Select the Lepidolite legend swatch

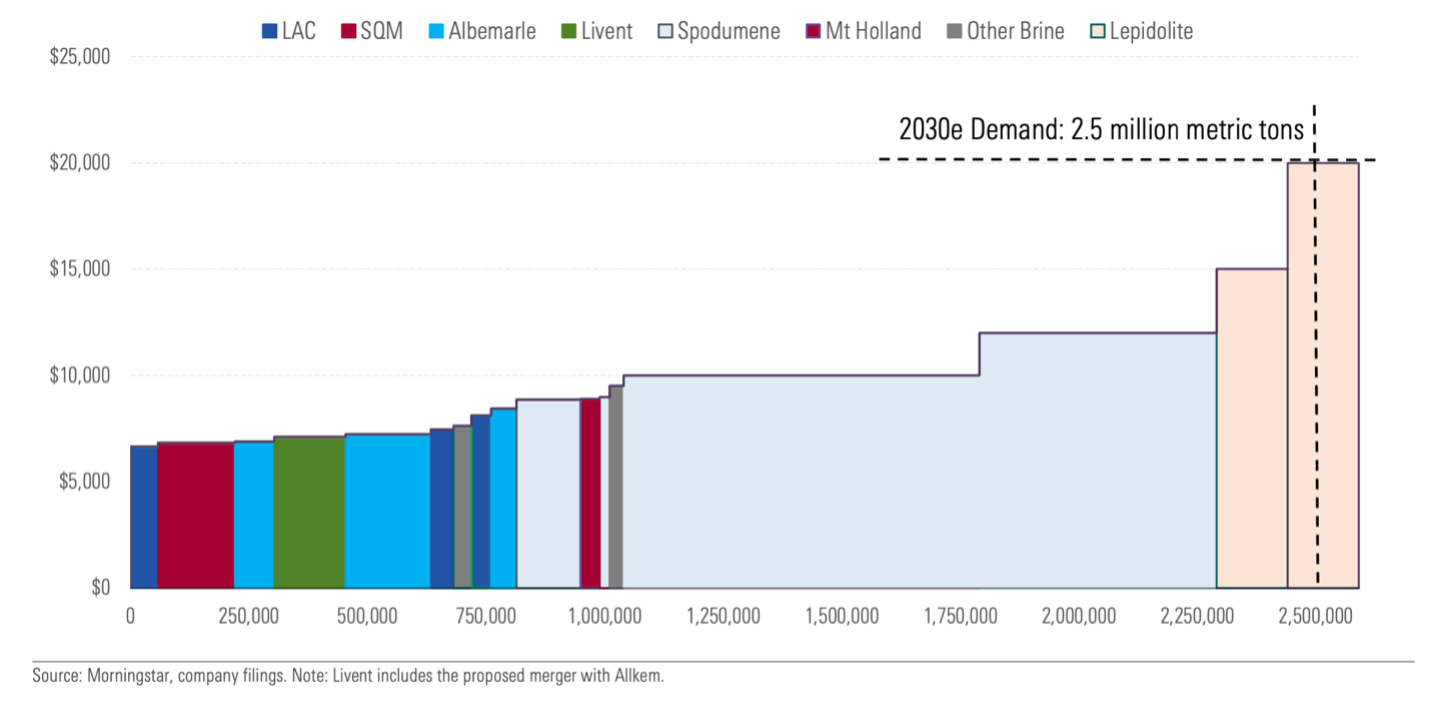[1098, 32]
